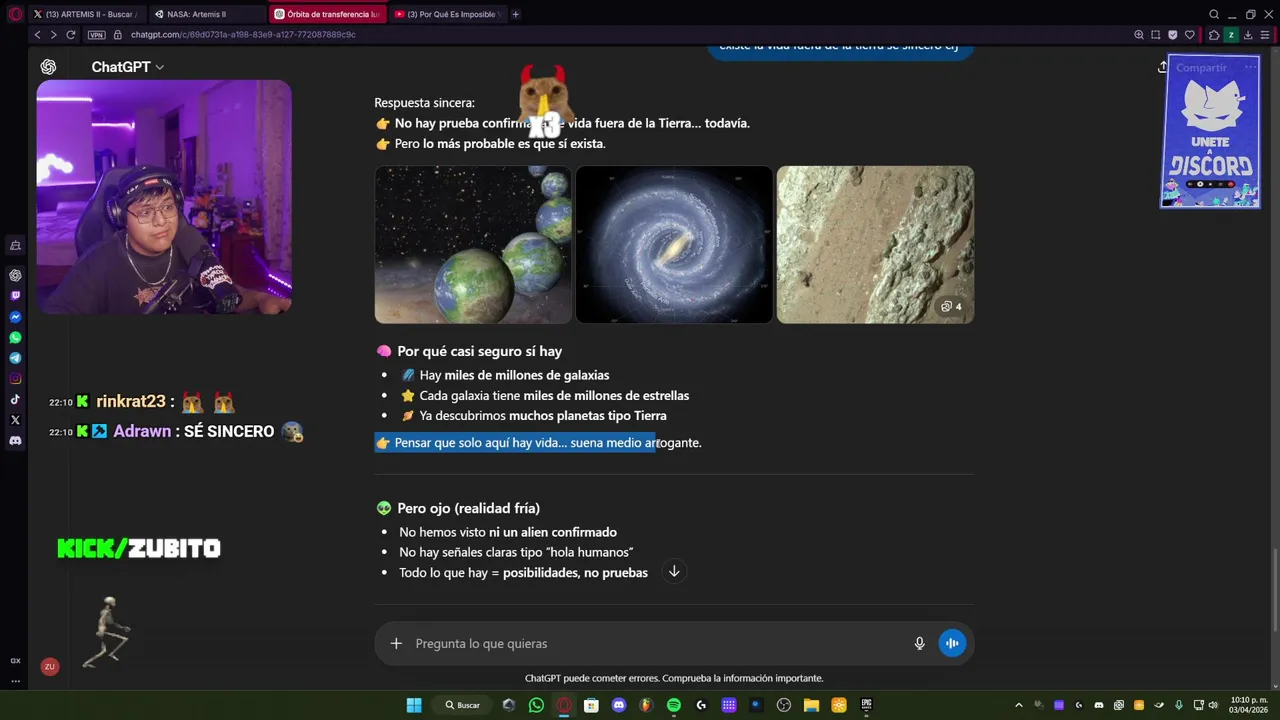Screen dimensions: 1280x720
Task: Click text 'Por qué casi seguro sí hay'
Action: click(x=479, y=351)
